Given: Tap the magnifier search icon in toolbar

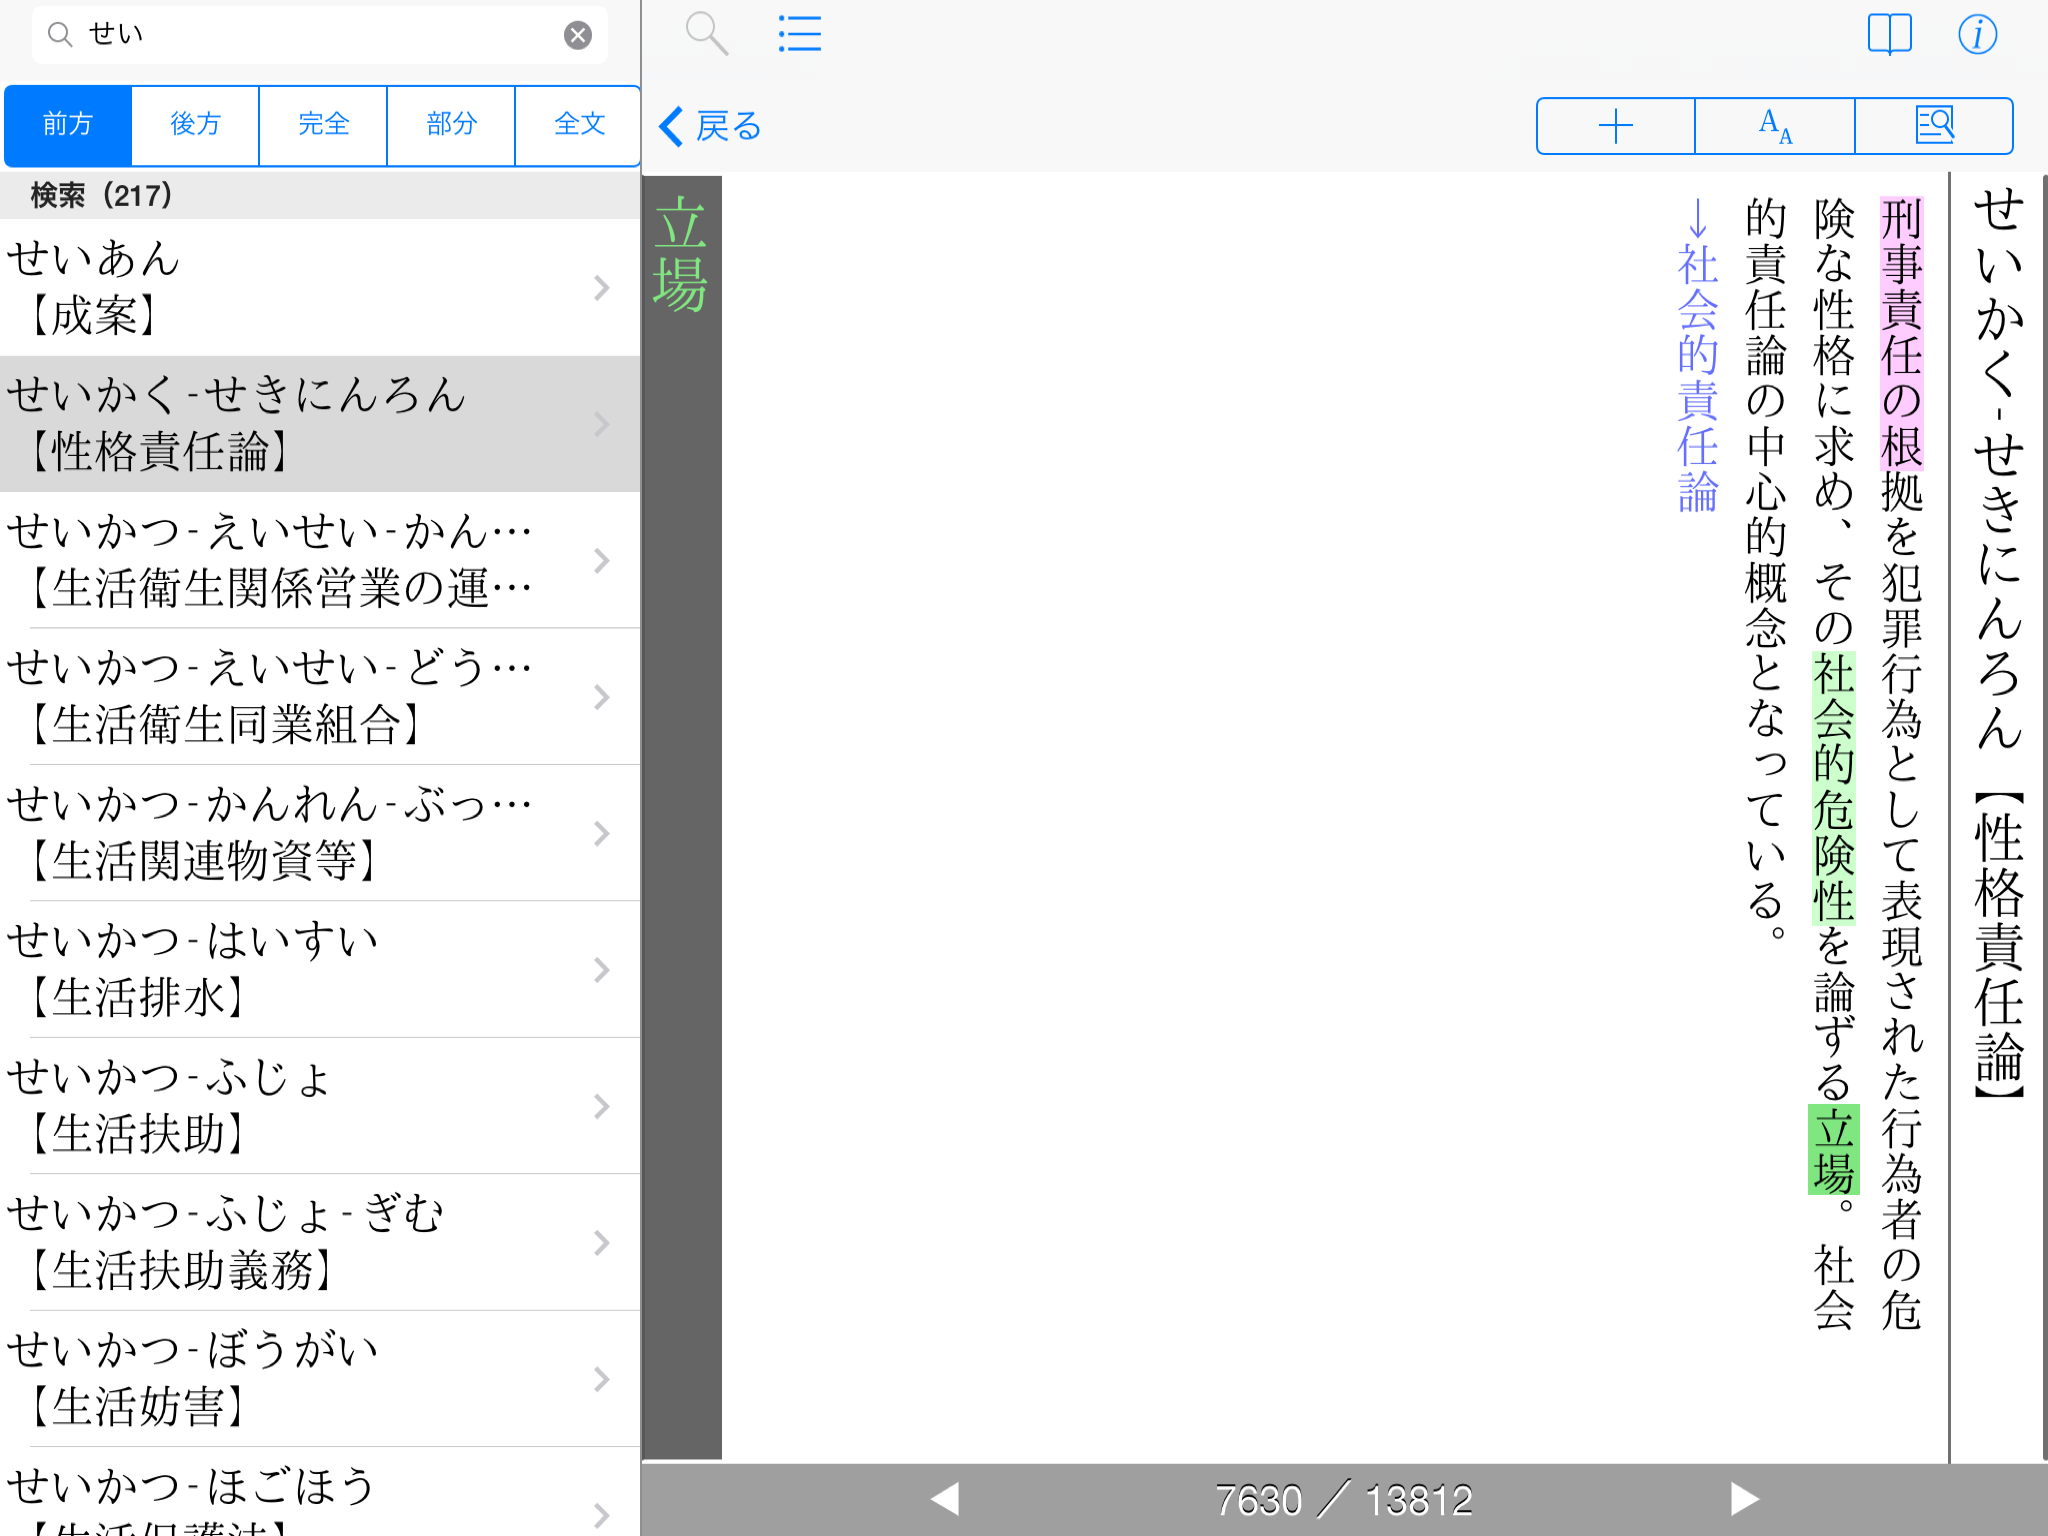Looking at the screenshot, I should (706, 34).
